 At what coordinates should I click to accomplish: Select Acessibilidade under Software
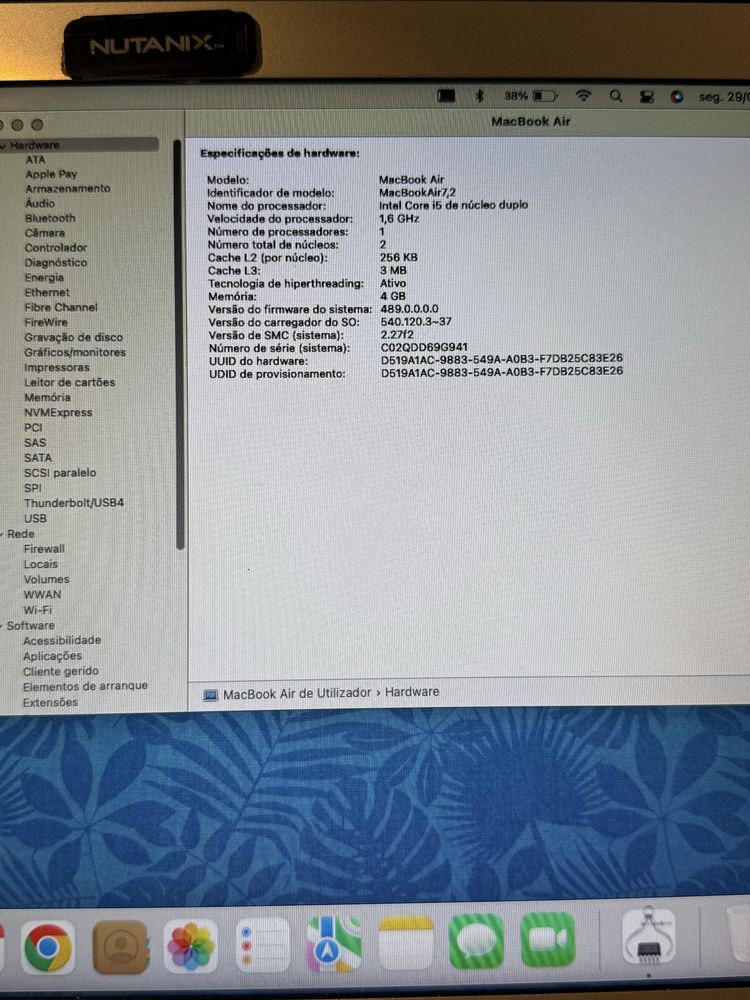(62, 640)
